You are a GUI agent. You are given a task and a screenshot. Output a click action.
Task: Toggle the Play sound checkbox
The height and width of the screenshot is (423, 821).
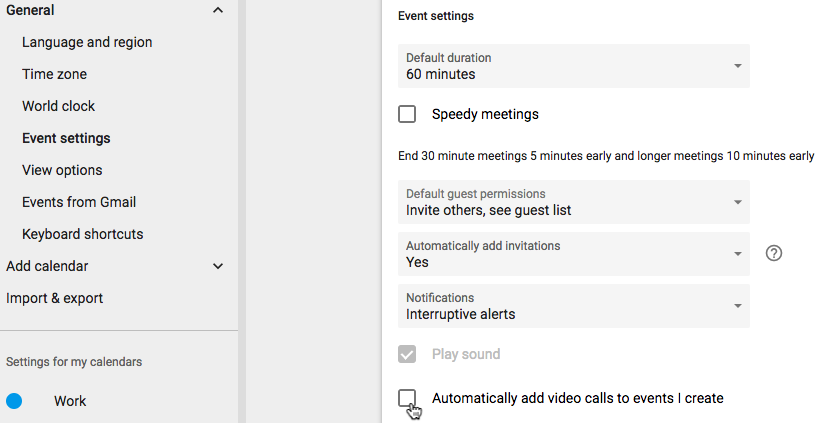point(407,354)
